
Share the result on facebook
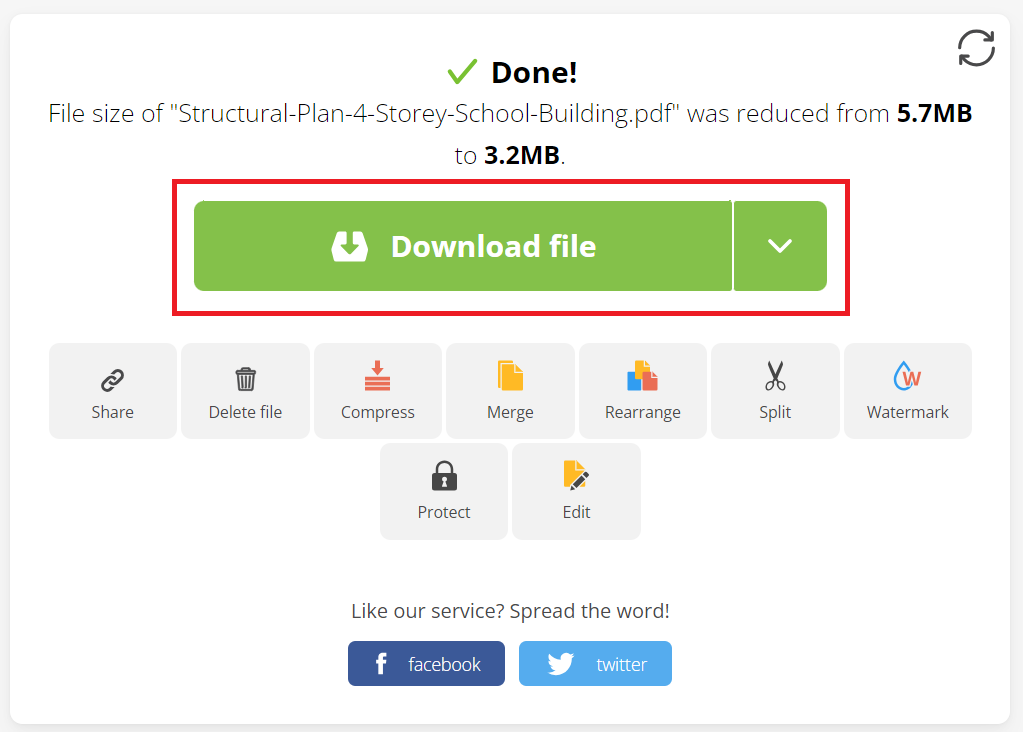426,662
